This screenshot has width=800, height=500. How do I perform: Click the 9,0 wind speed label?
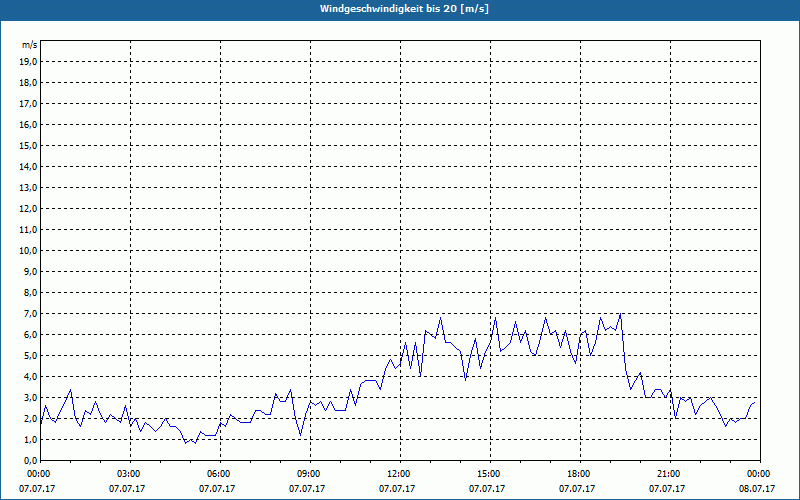coord(30,271)
